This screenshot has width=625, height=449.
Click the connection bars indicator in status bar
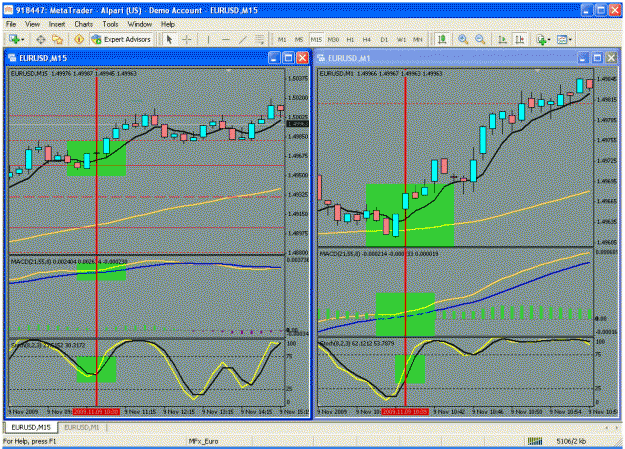[x=535, y=441]
